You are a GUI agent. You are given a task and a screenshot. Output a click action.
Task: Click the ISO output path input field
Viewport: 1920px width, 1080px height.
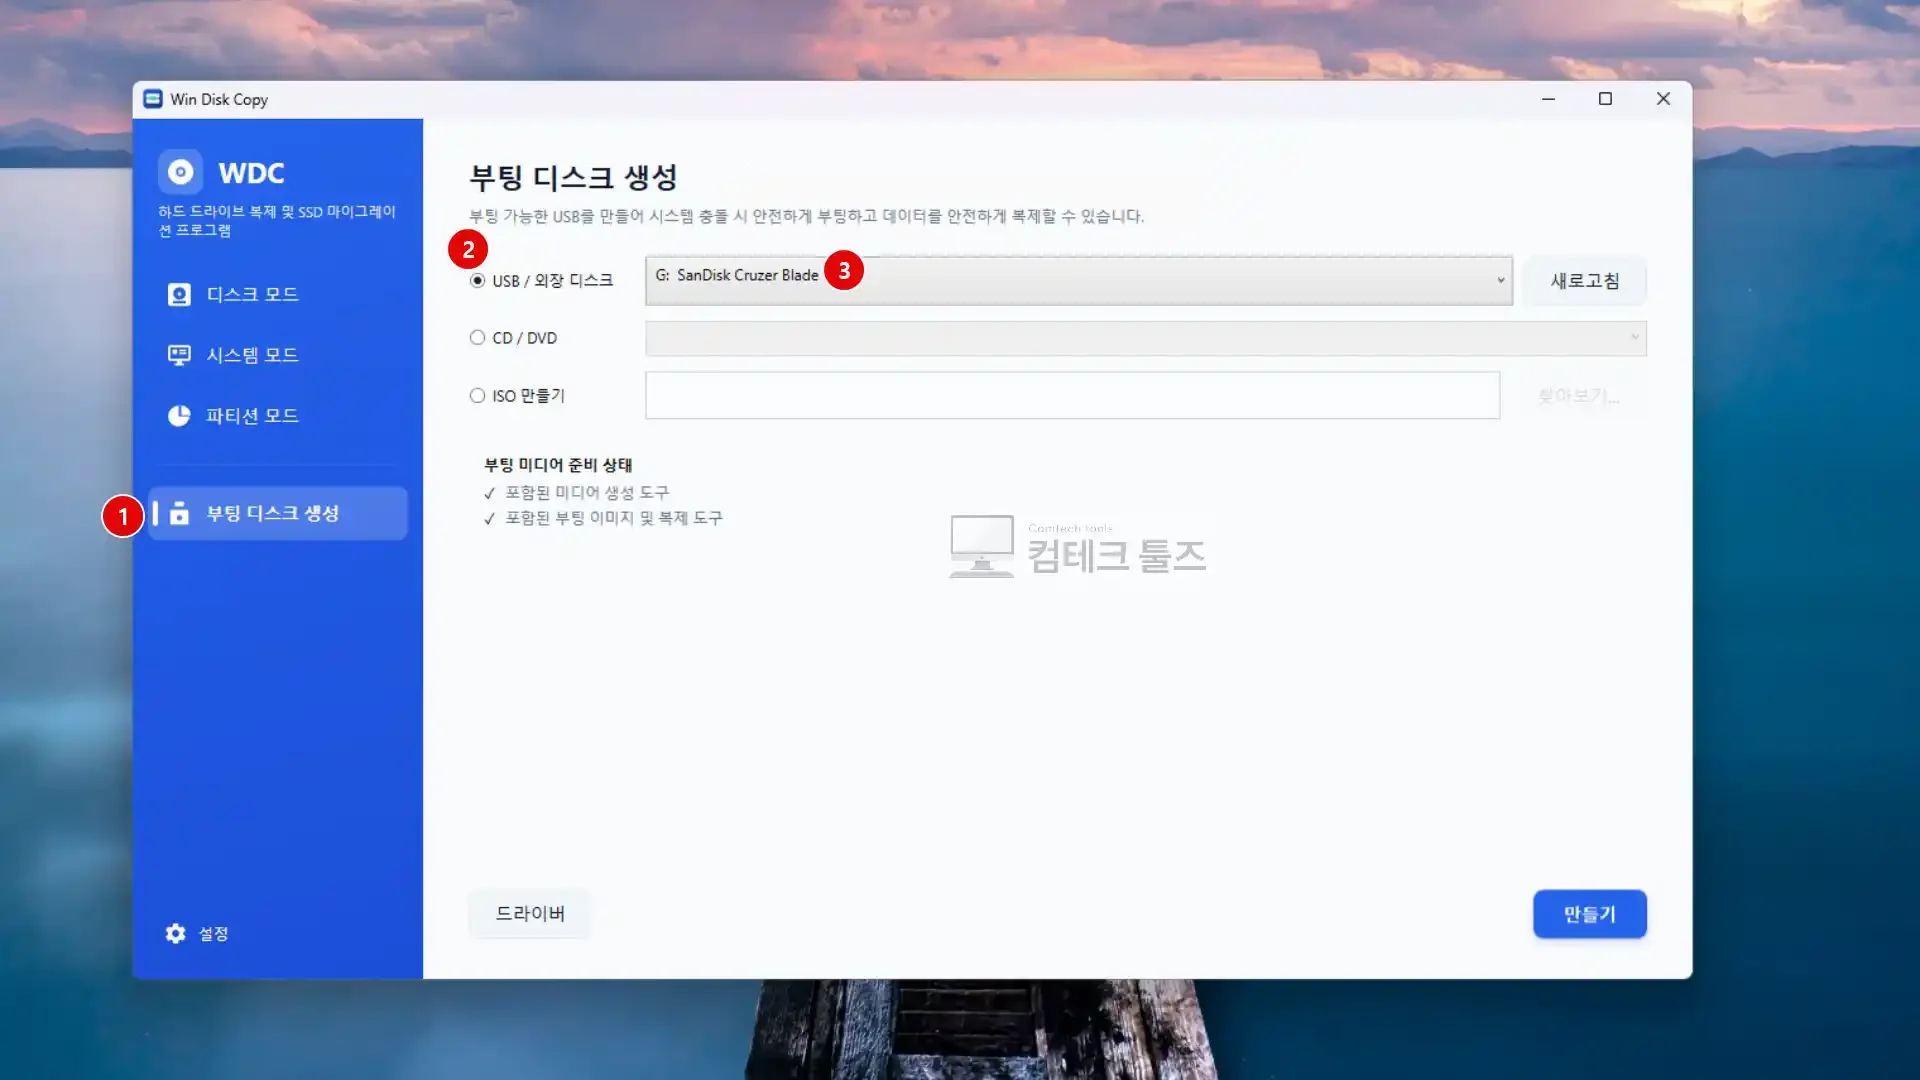1073,396
